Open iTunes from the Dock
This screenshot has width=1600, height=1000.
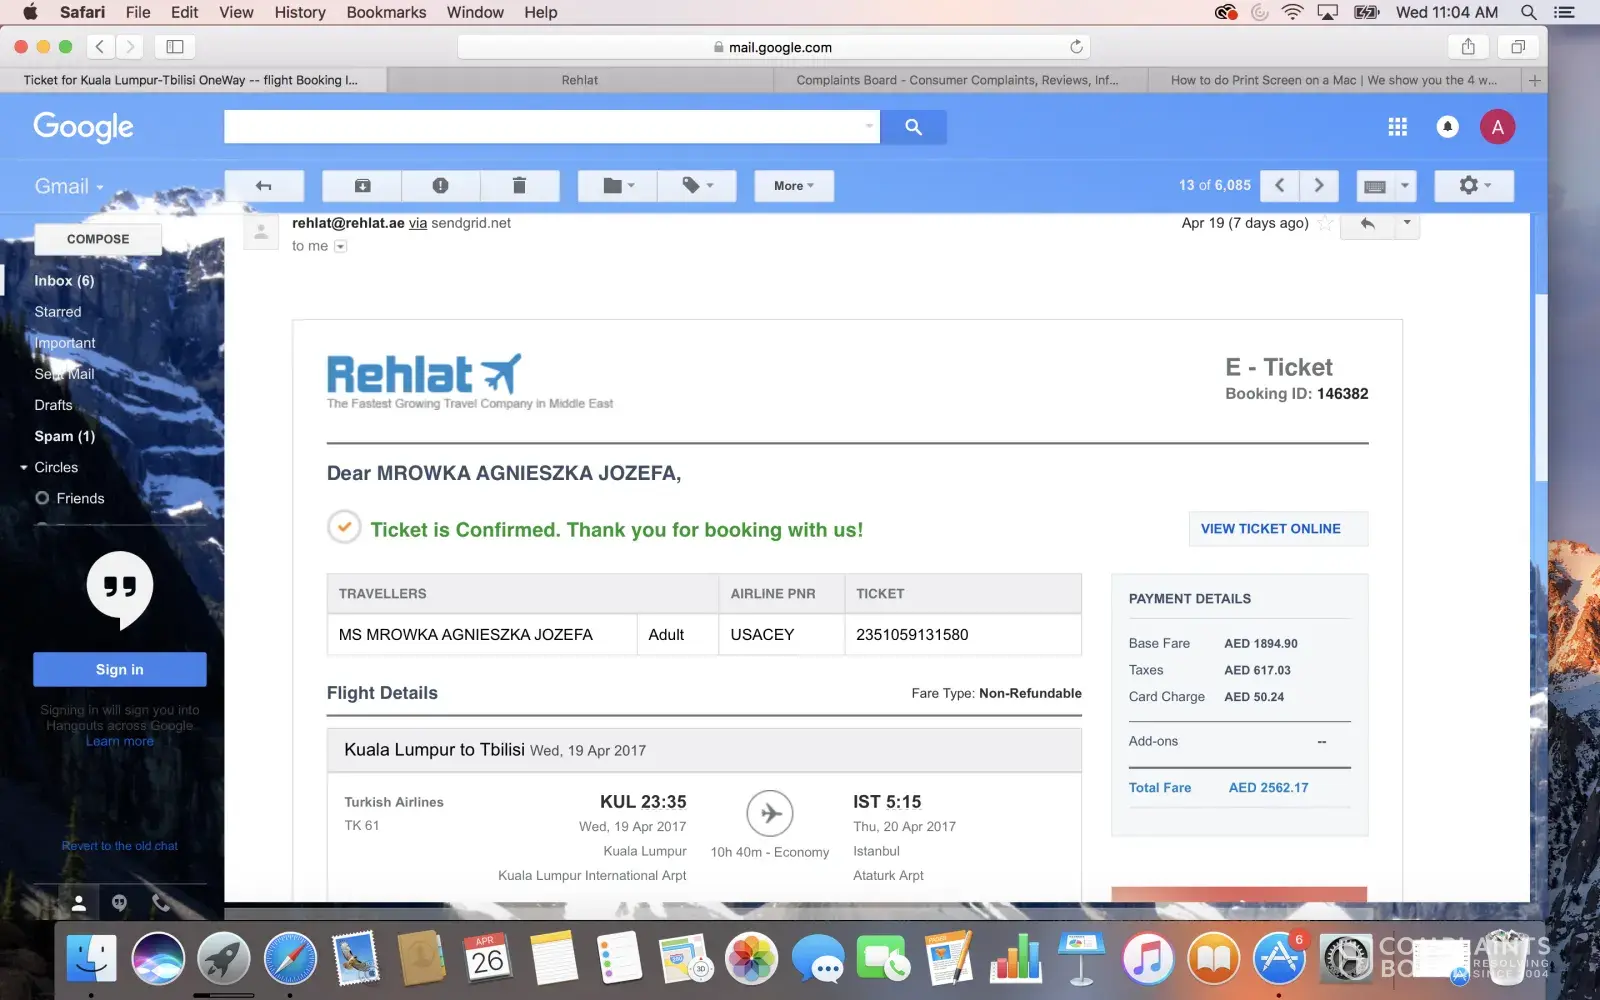coord(1148,958)
